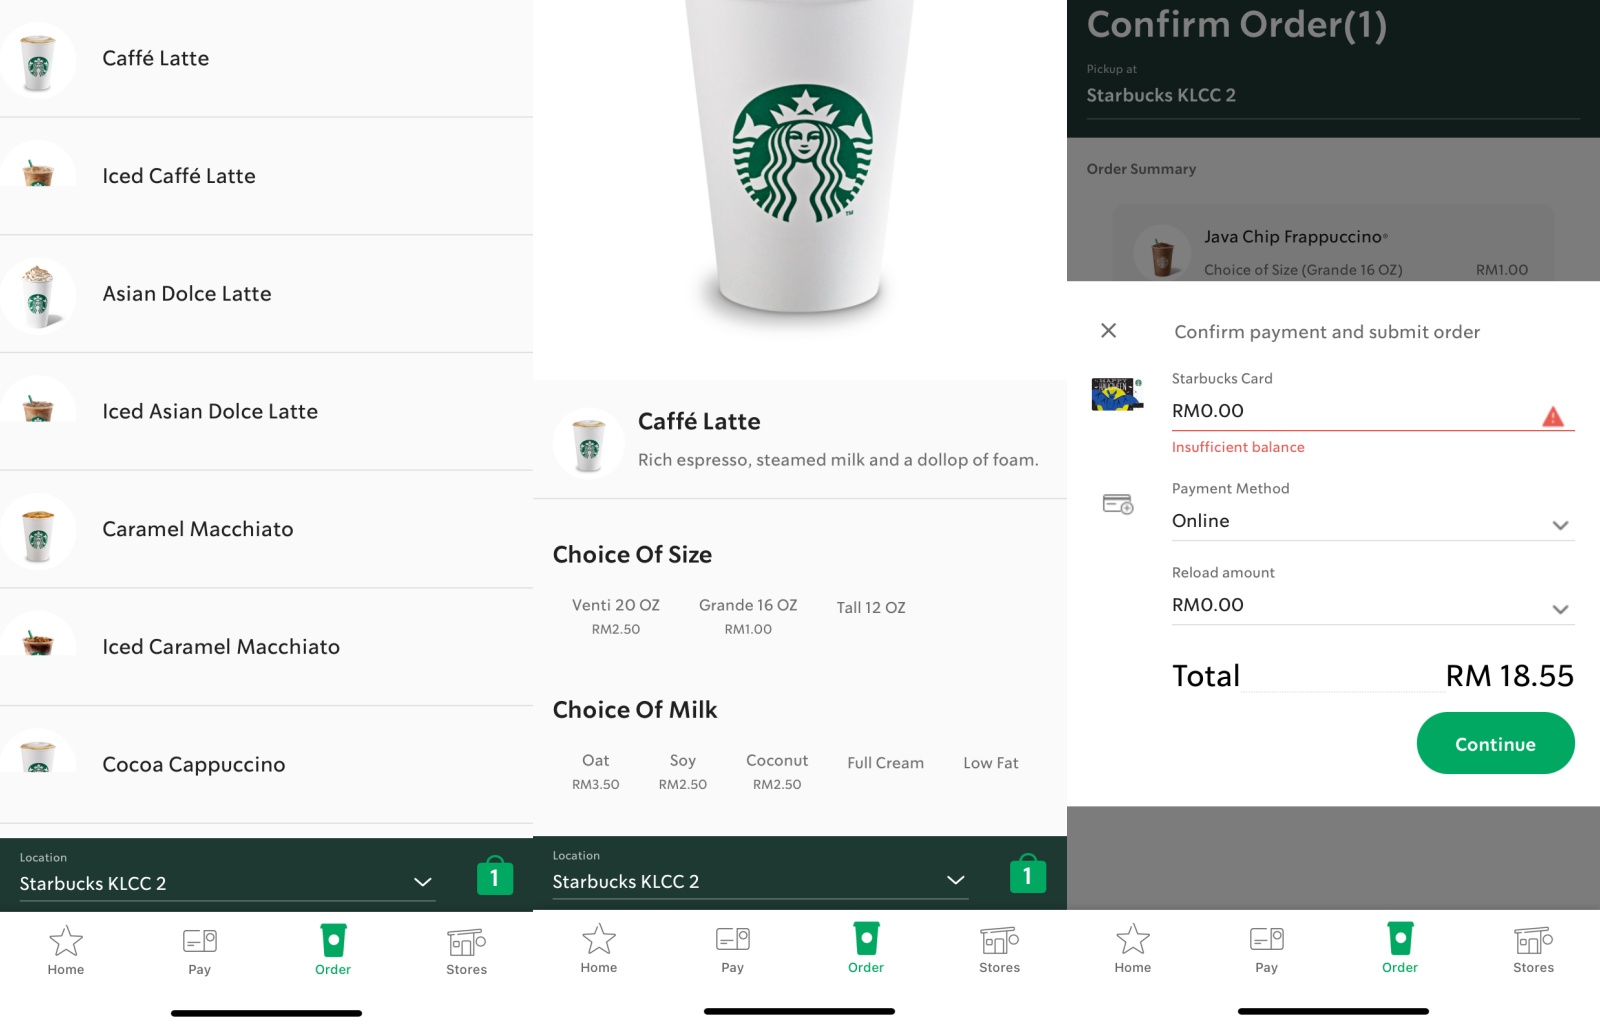1600x1024 pixels.
Task: Expand Starbucks KLCC 2 location in left screen
Action: point(227,883)
